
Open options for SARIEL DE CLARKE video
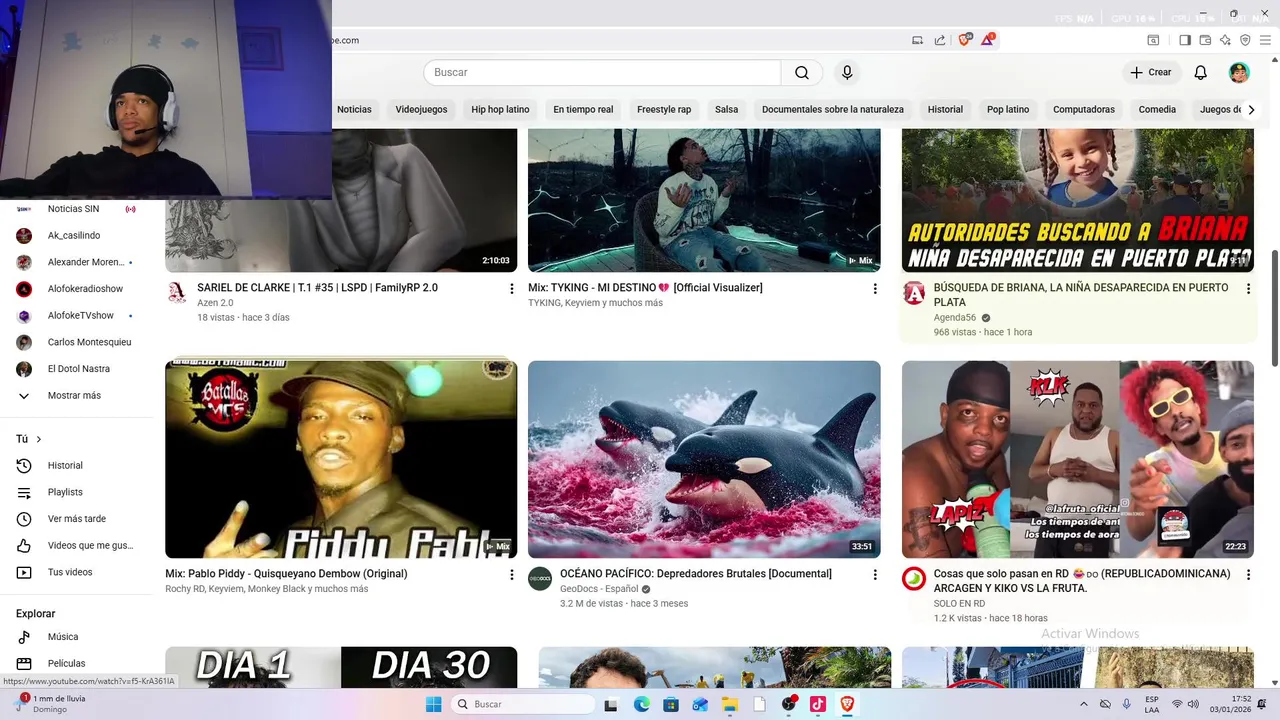pyautogui.click(x=511, y=289)
